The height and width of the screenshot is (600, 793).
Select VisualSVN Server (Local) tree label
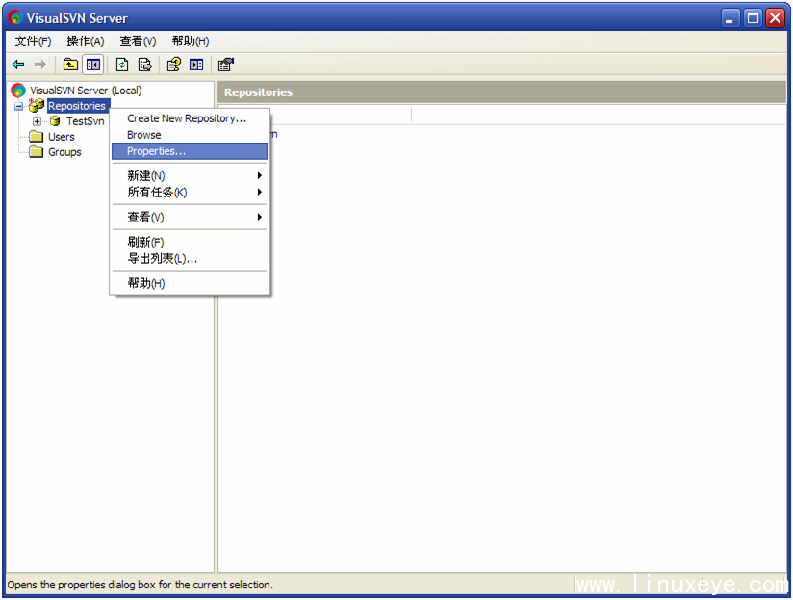tap(85, 91)
